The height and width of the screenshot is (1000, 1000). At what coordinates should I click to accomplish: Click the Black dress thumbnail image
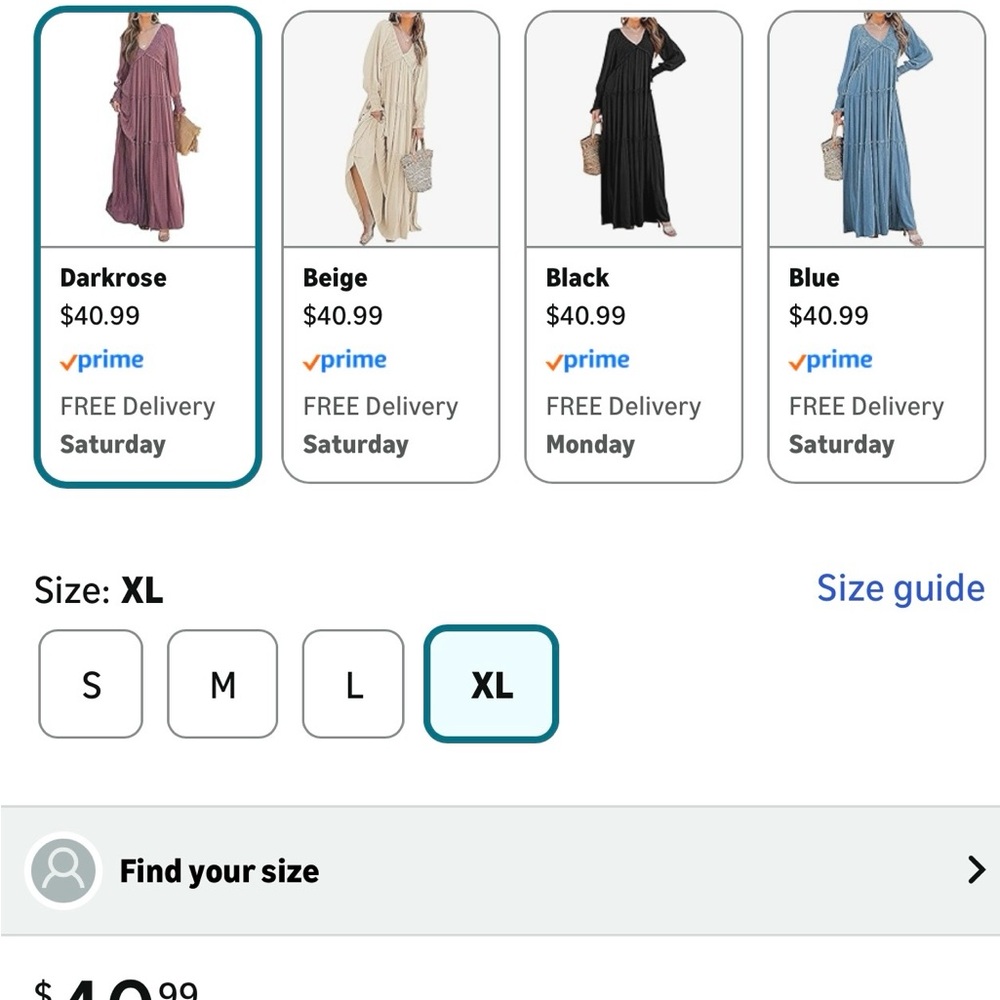633,129
